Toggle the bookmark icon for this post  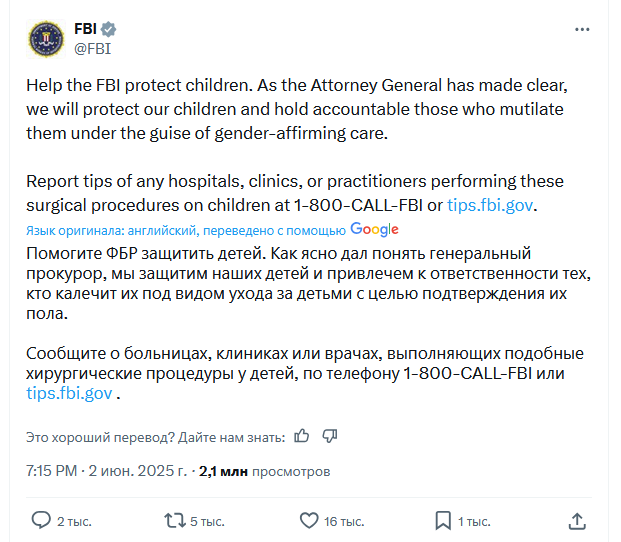443,521
